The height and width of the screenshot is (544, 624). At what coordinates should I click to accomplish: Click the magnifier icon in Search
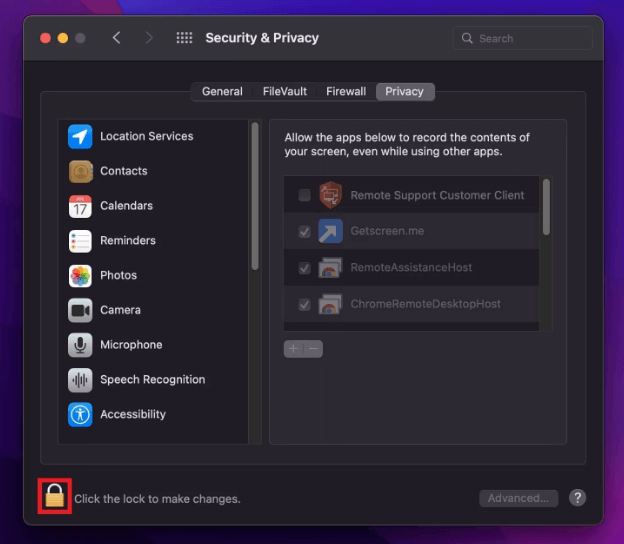(467, 38)
